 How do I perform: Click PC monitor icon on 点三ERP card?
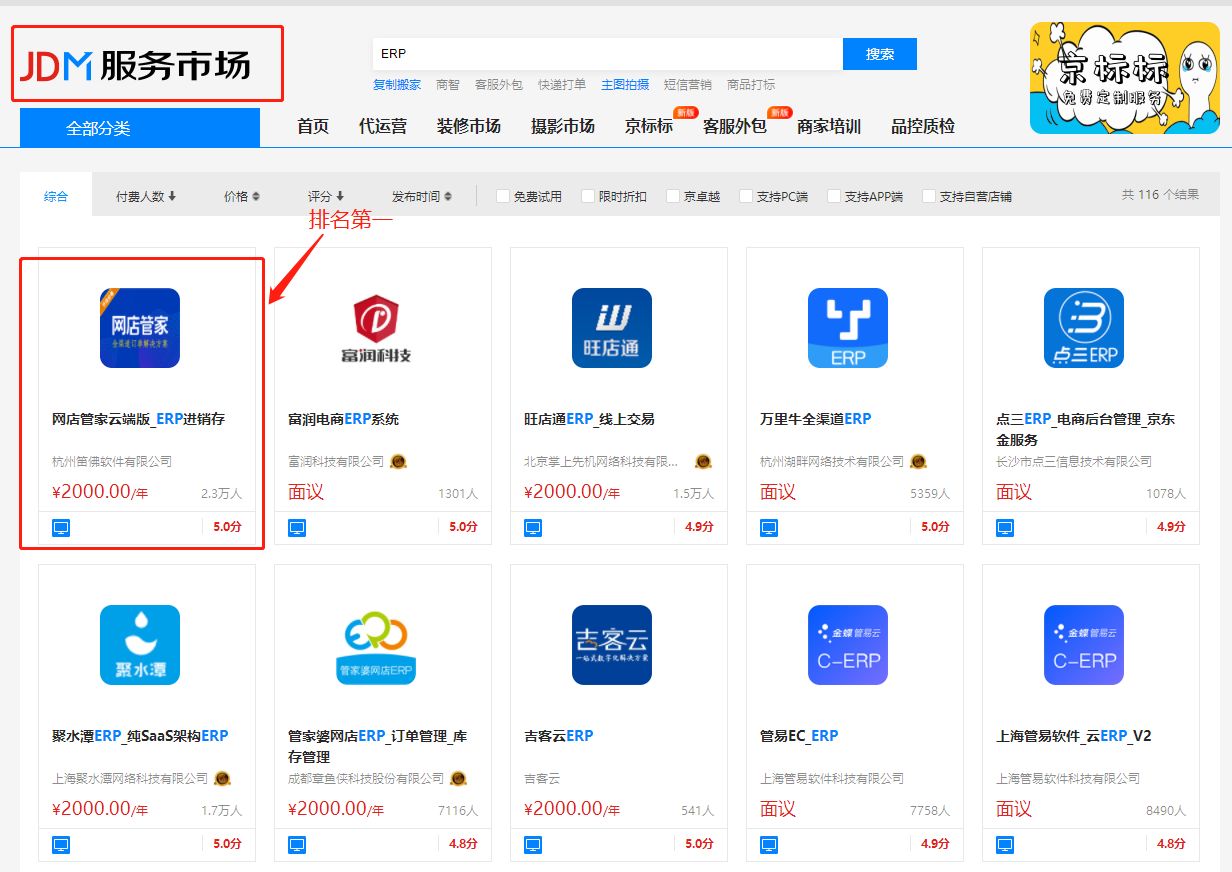(x=1005, y=527)
